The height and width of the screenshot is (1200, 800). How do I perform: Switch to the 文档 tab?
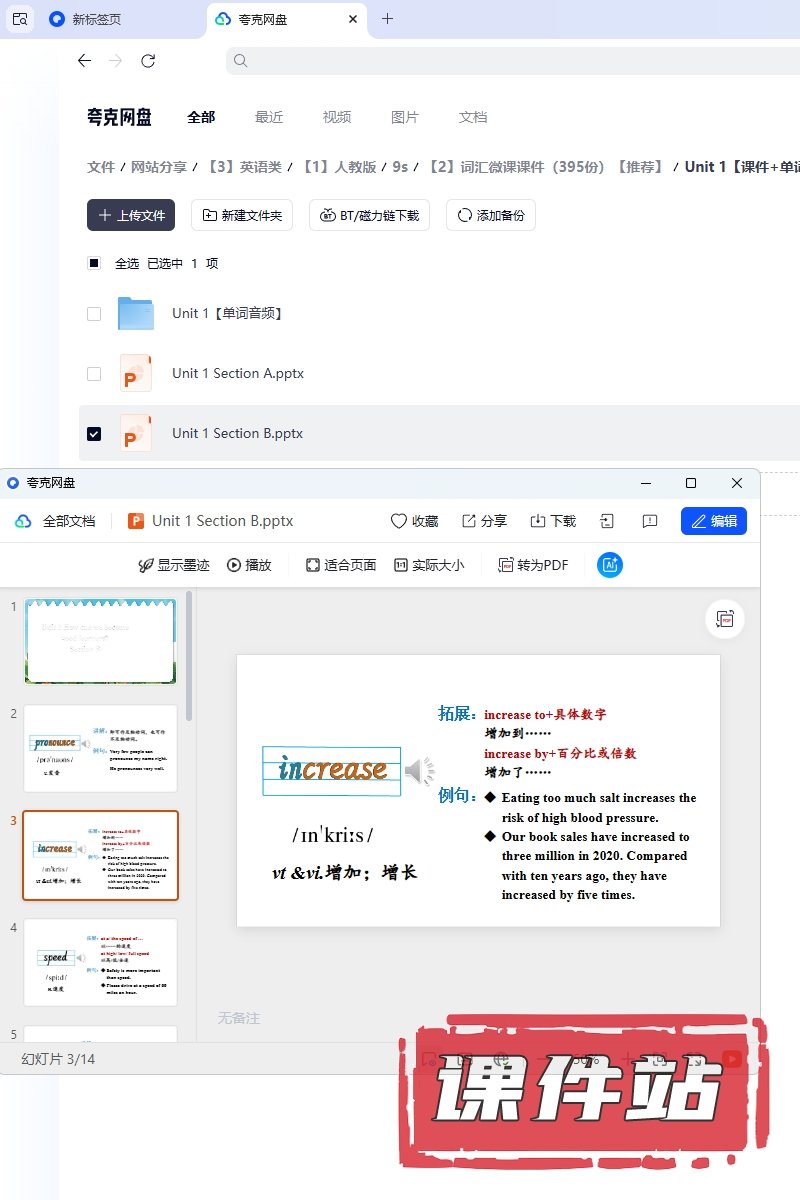pyautogui.click(x=473, y=117)
